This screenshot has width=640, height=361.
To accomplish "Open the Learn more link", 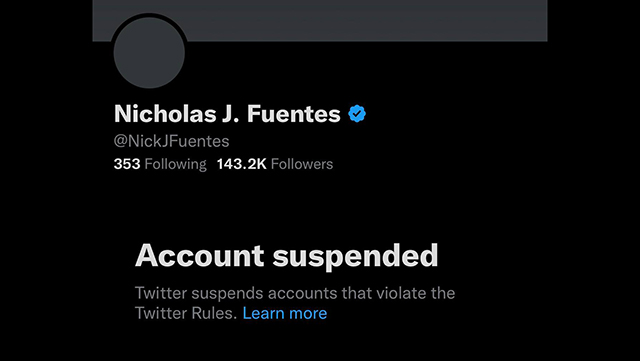I will [x=284, y=313].
